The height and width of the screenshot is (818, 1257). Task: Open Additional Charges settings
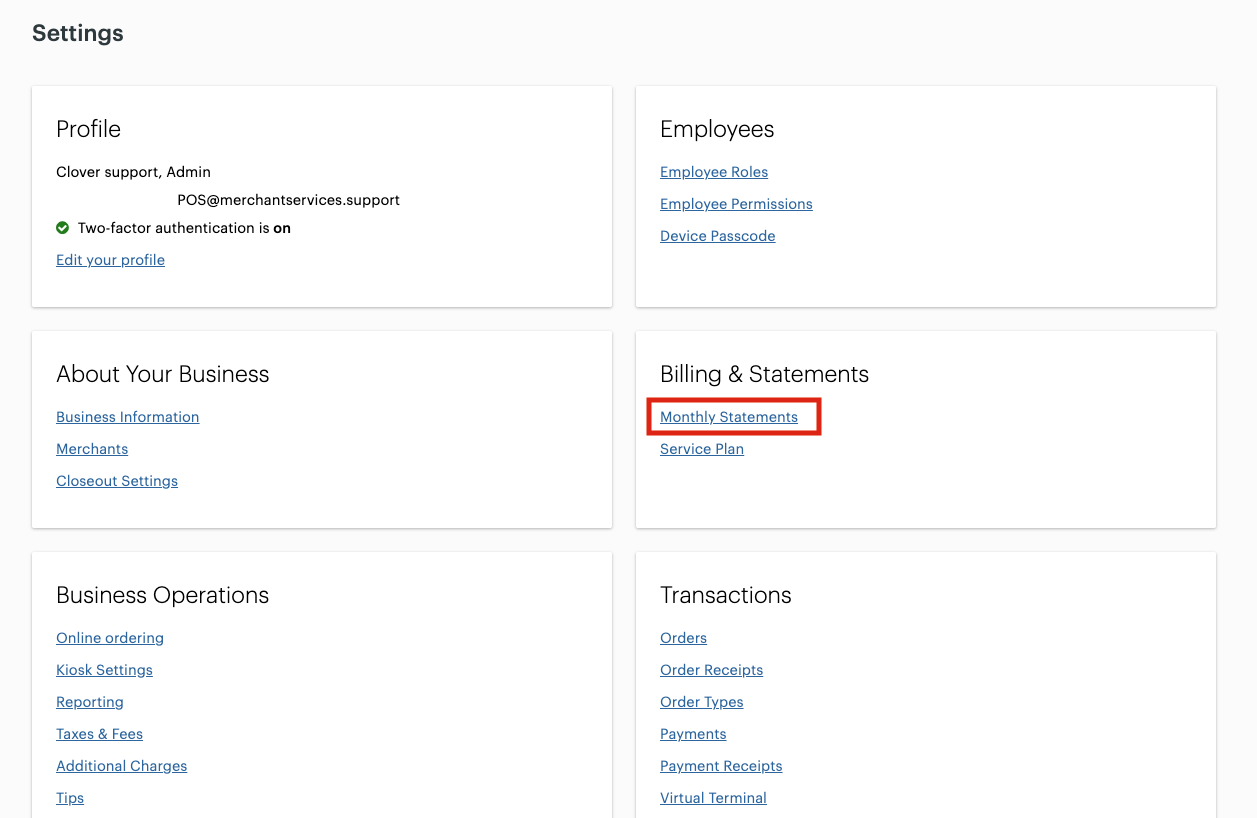coord(121,766)
